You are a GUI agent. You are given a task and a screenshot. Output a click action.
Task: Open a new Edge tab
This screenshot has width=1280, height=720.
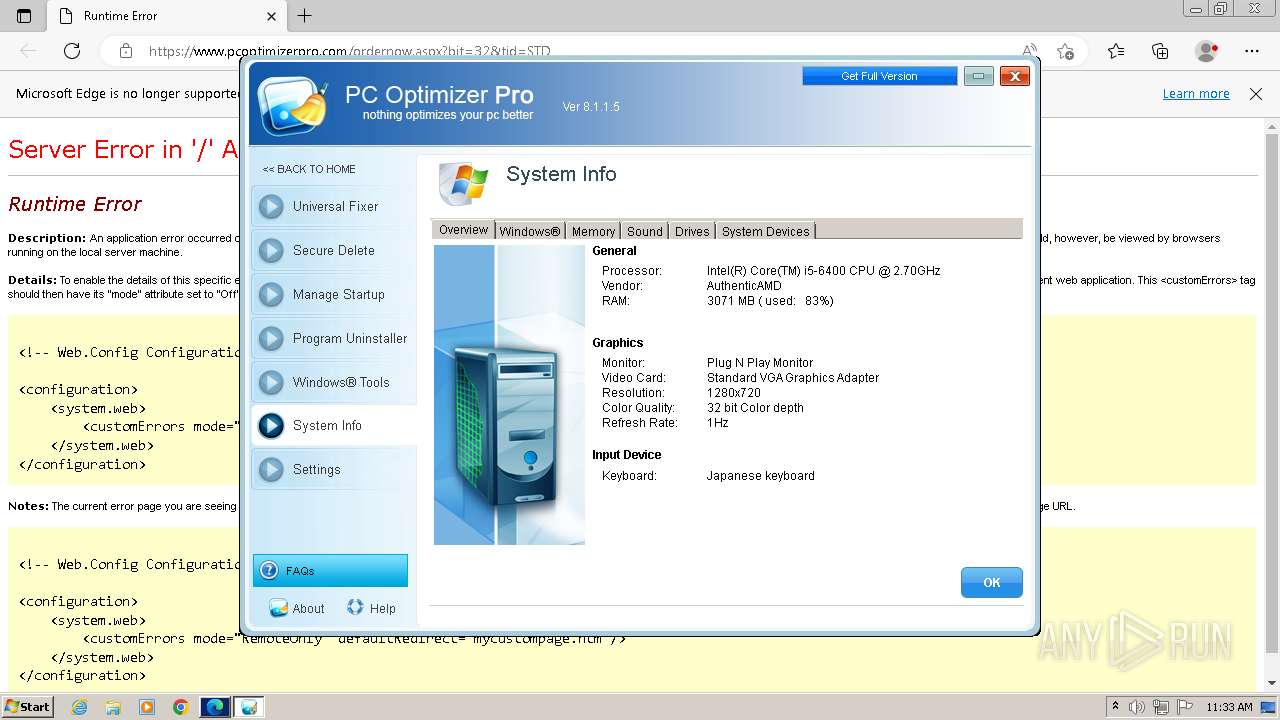(305, 16)
